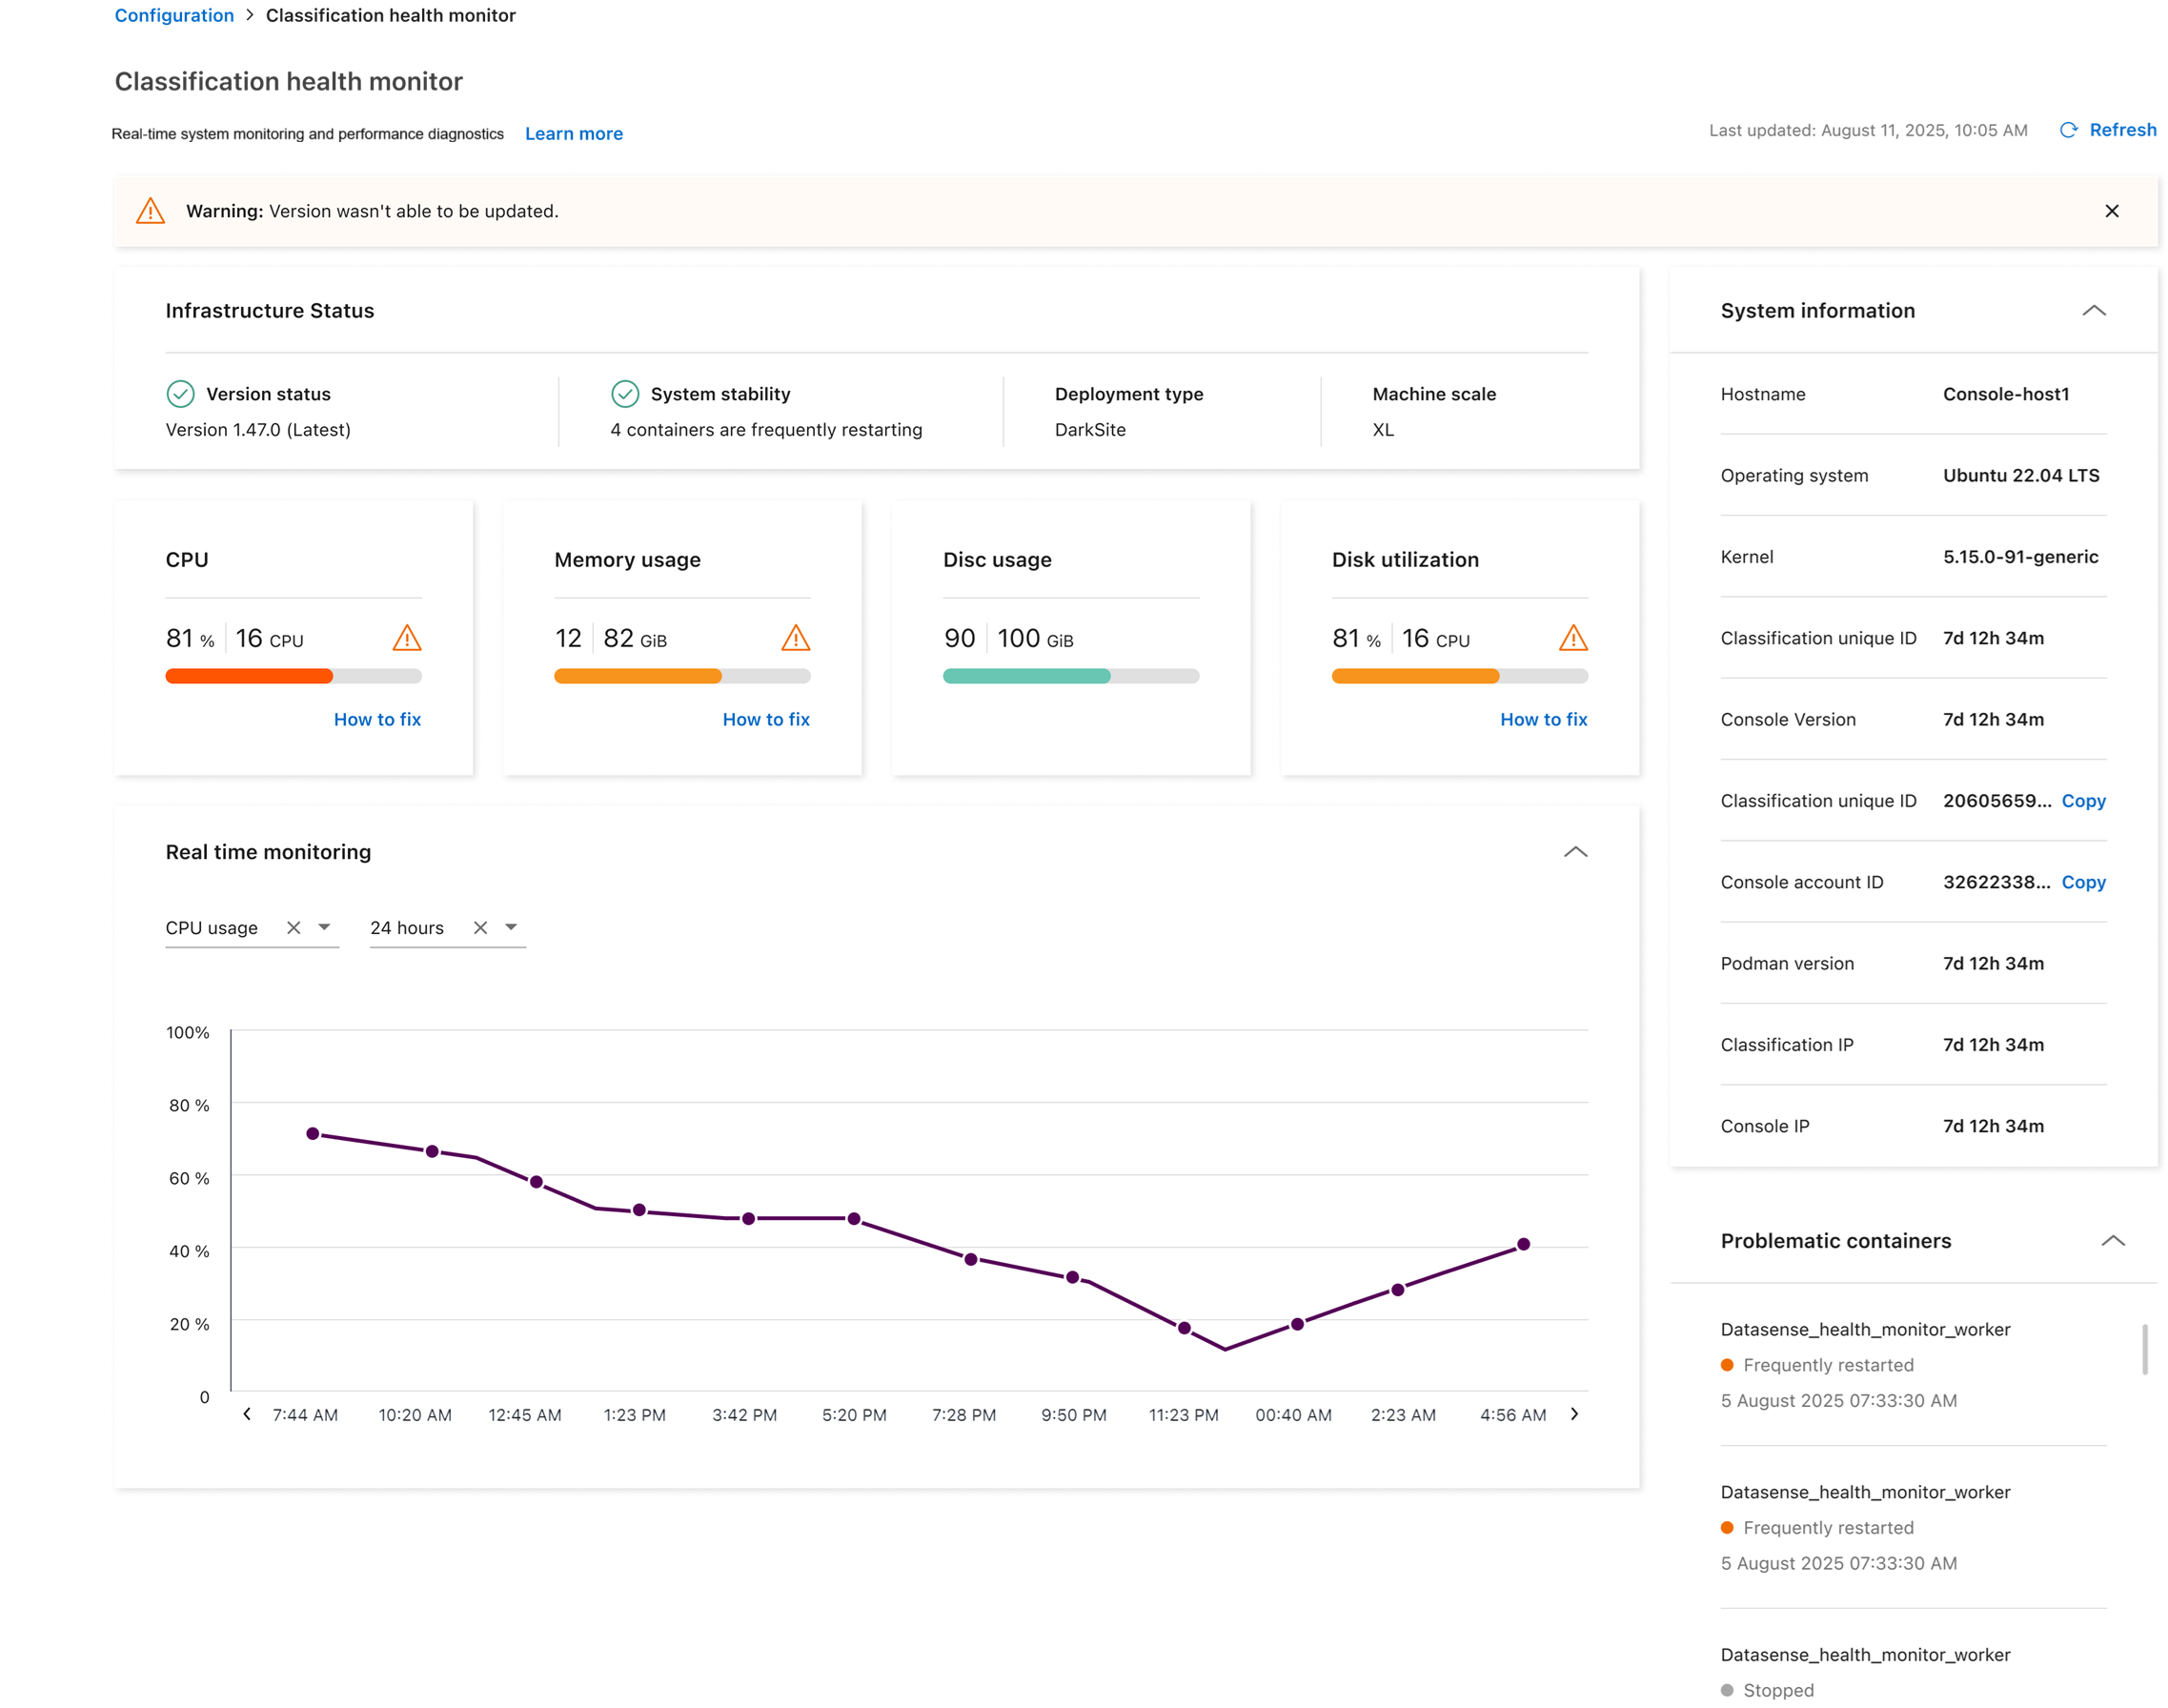The image size is (2168, 1708).
Task: Click the Version status check icon
Action: click(179, 393)
